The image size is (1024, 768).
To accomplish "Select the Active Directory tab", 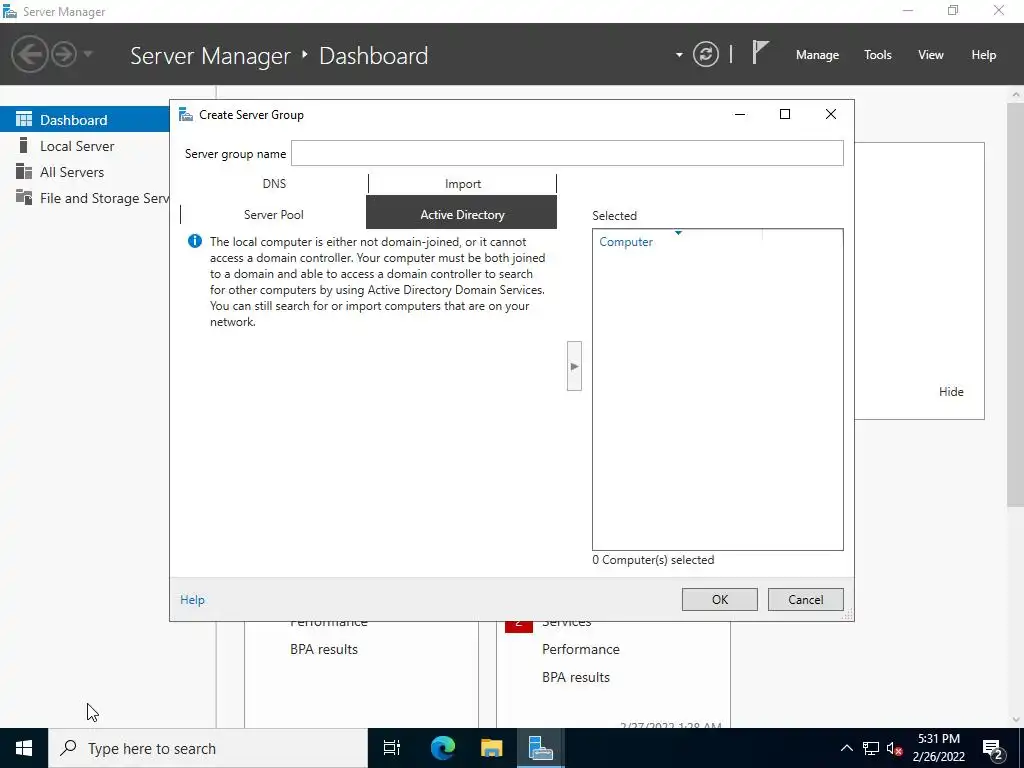I will pos(462,214).
